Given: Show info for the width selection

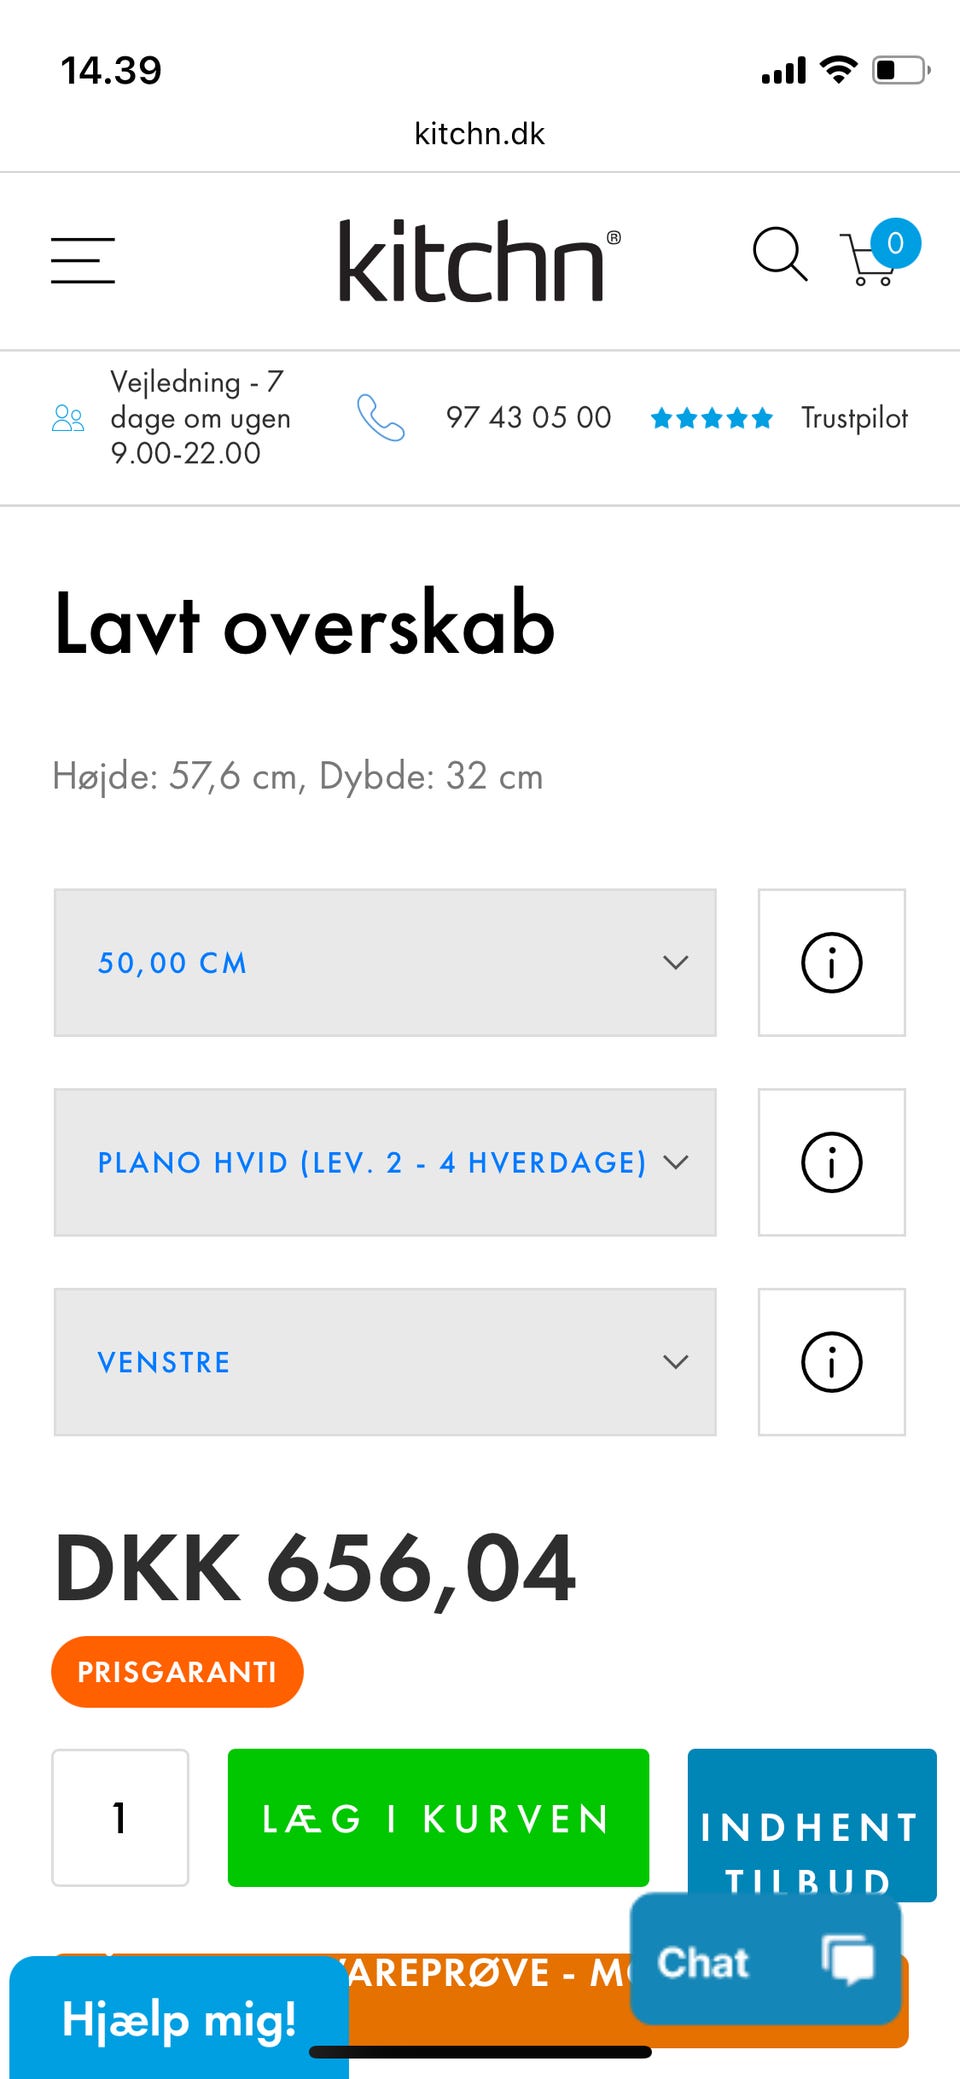Looking at the screenshot, I should click(x=831, y=962).
